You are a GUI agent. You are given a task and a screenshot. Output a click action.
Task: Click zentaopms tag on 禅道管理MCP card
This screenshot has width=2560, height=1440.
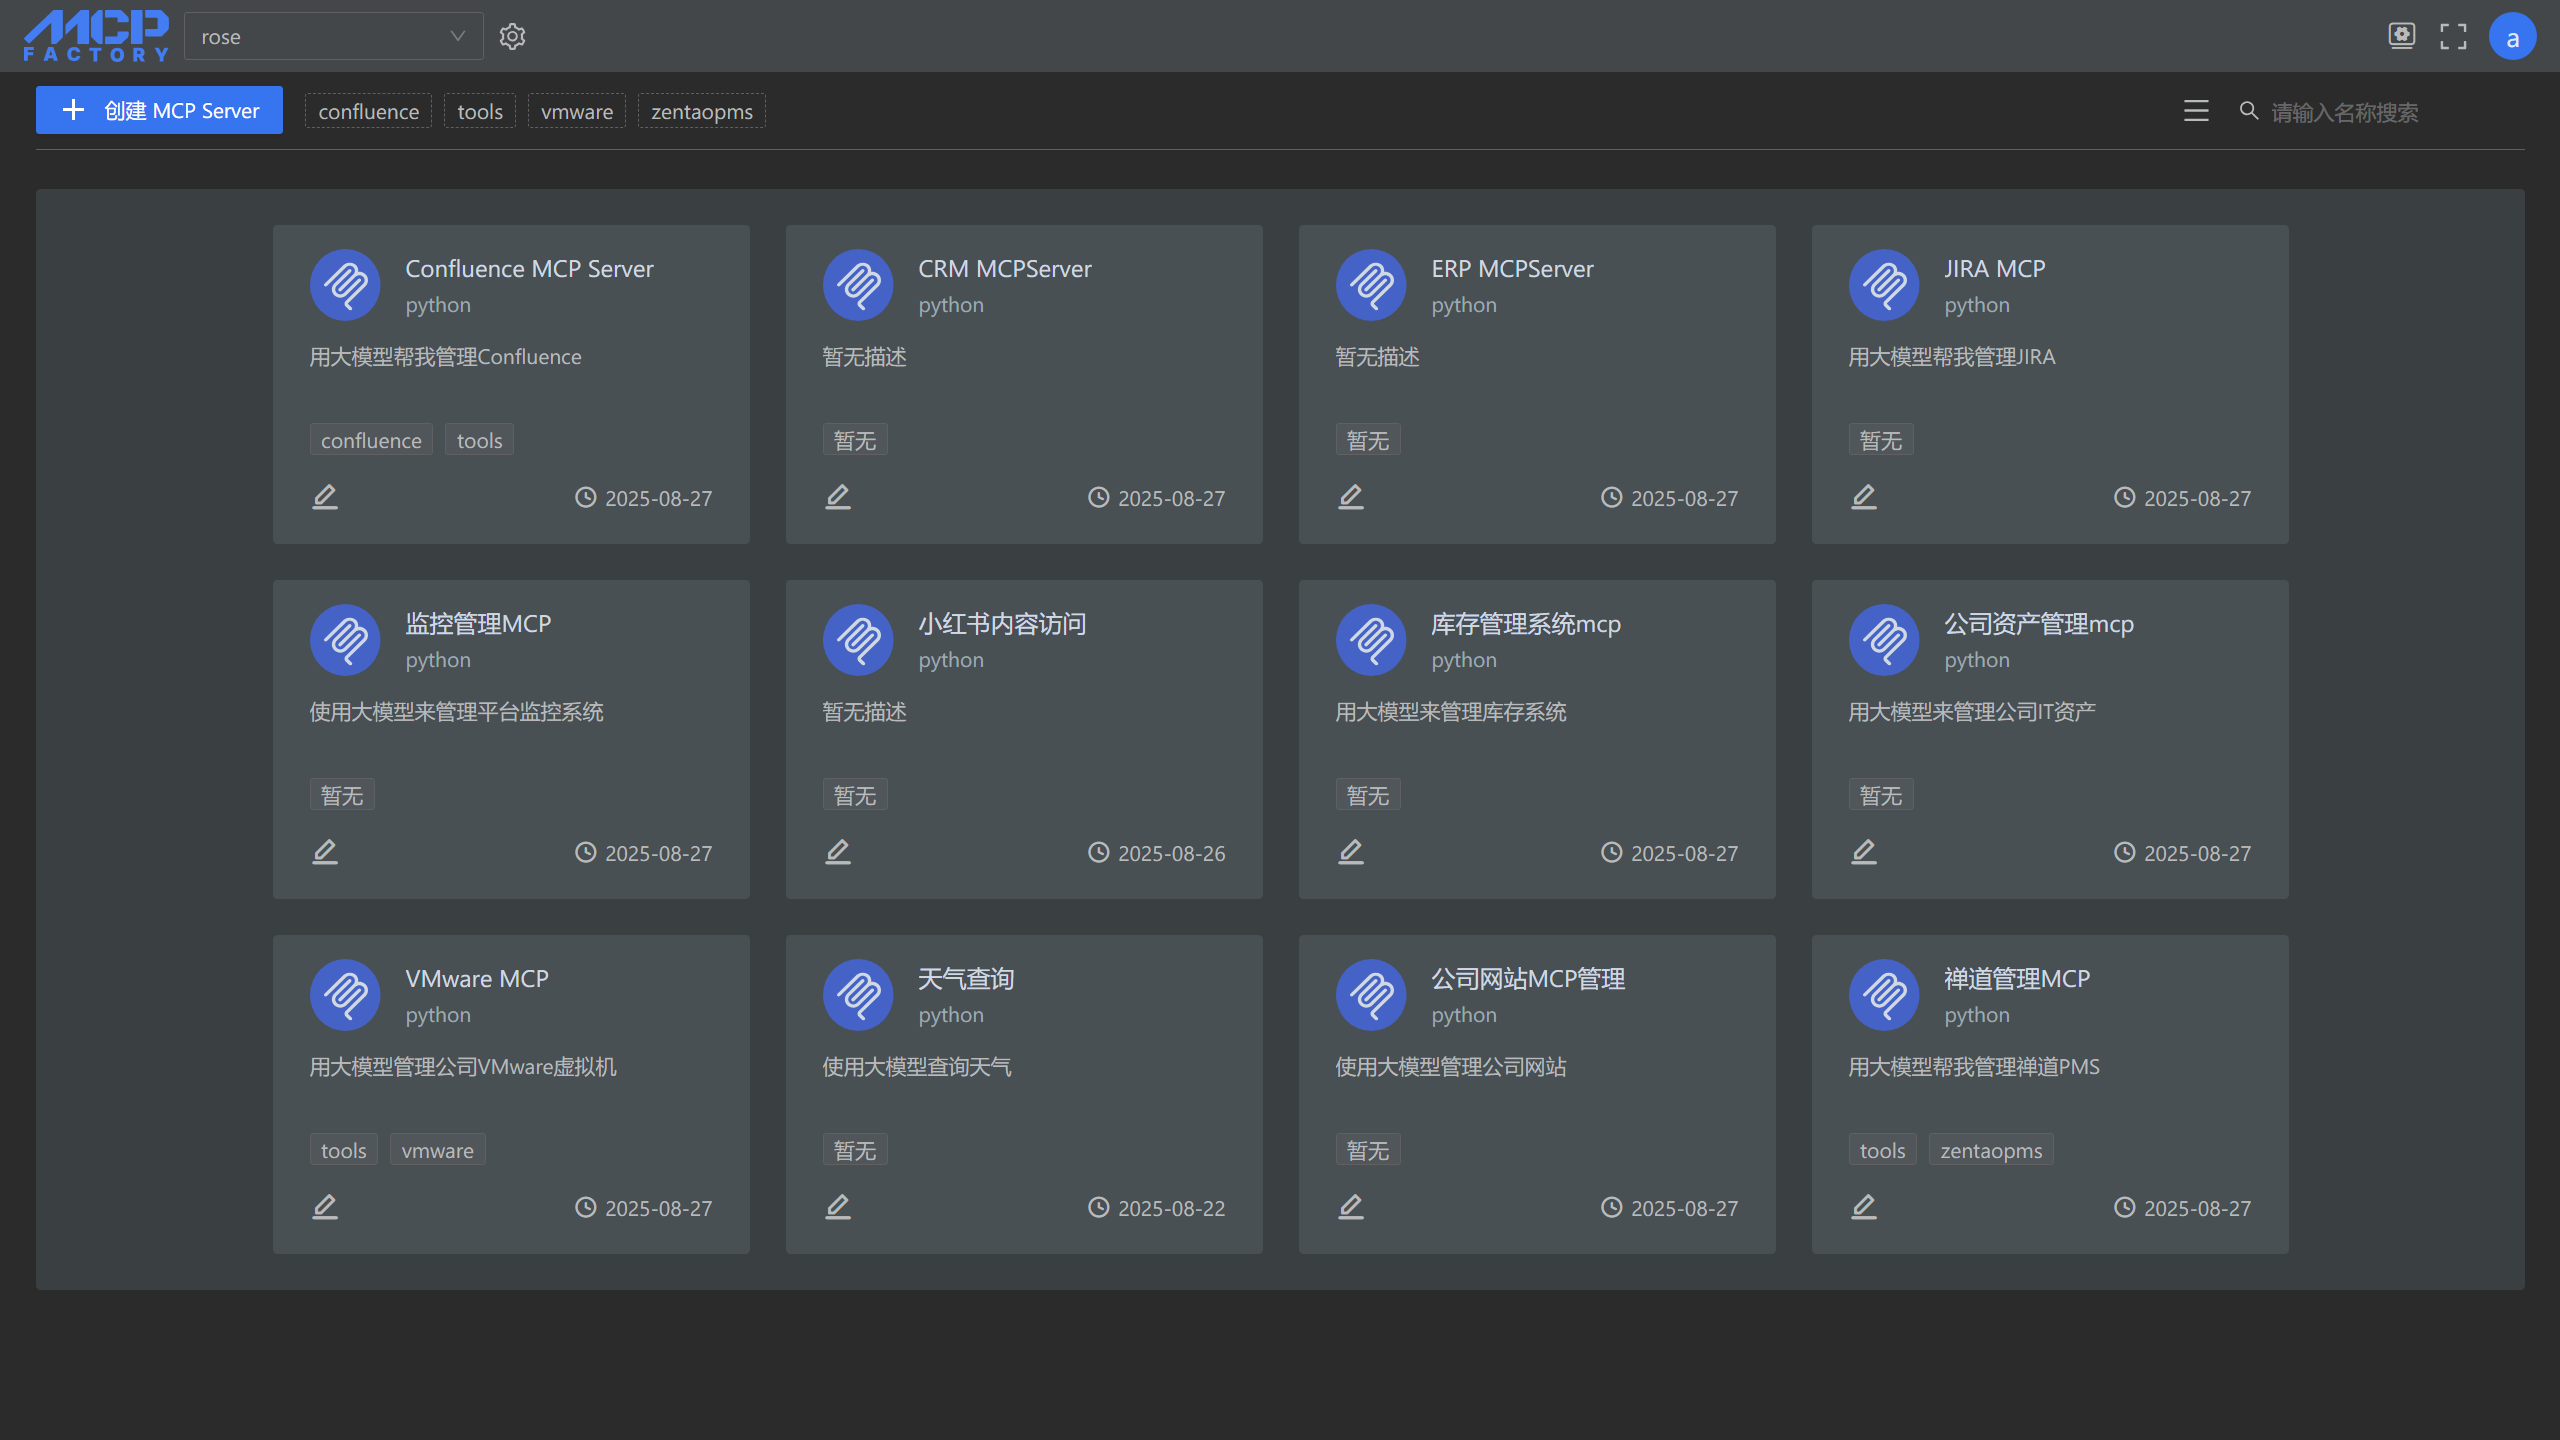pyautogui.click(x=1992, y=1150)
